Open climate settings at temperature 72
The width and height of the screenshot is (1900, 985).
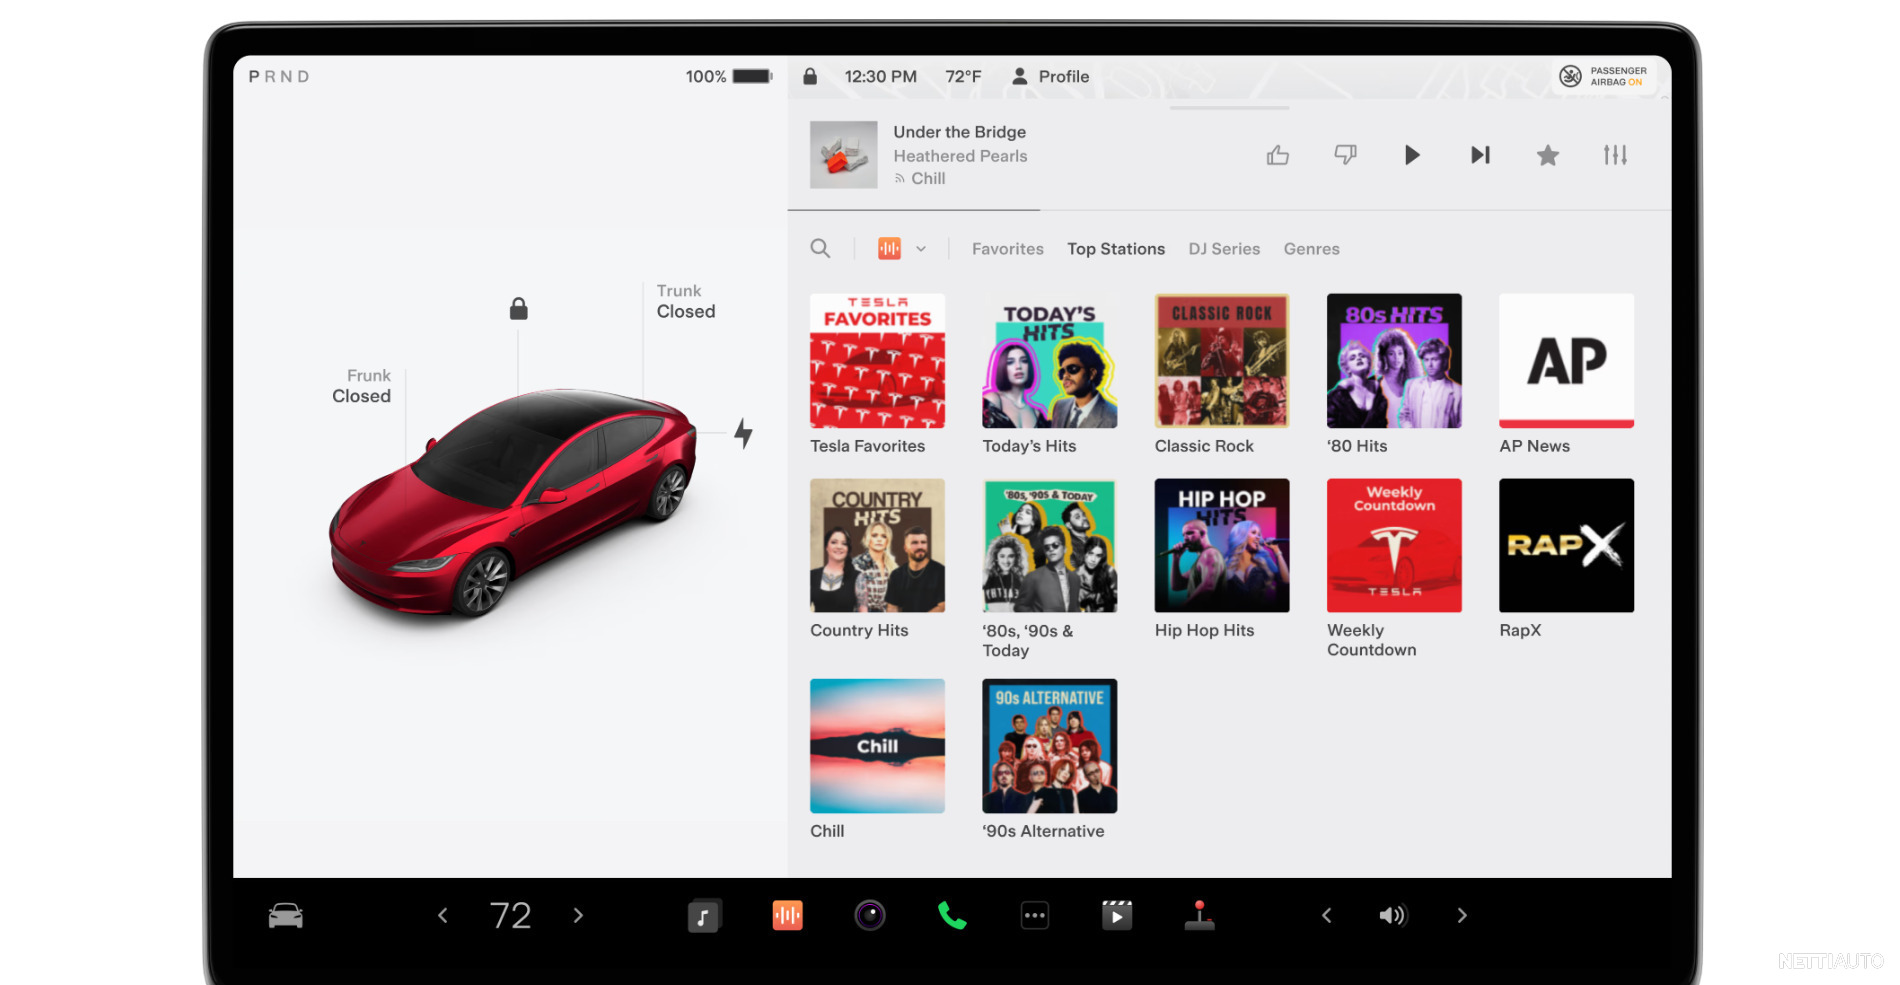(x=510, y=915)
